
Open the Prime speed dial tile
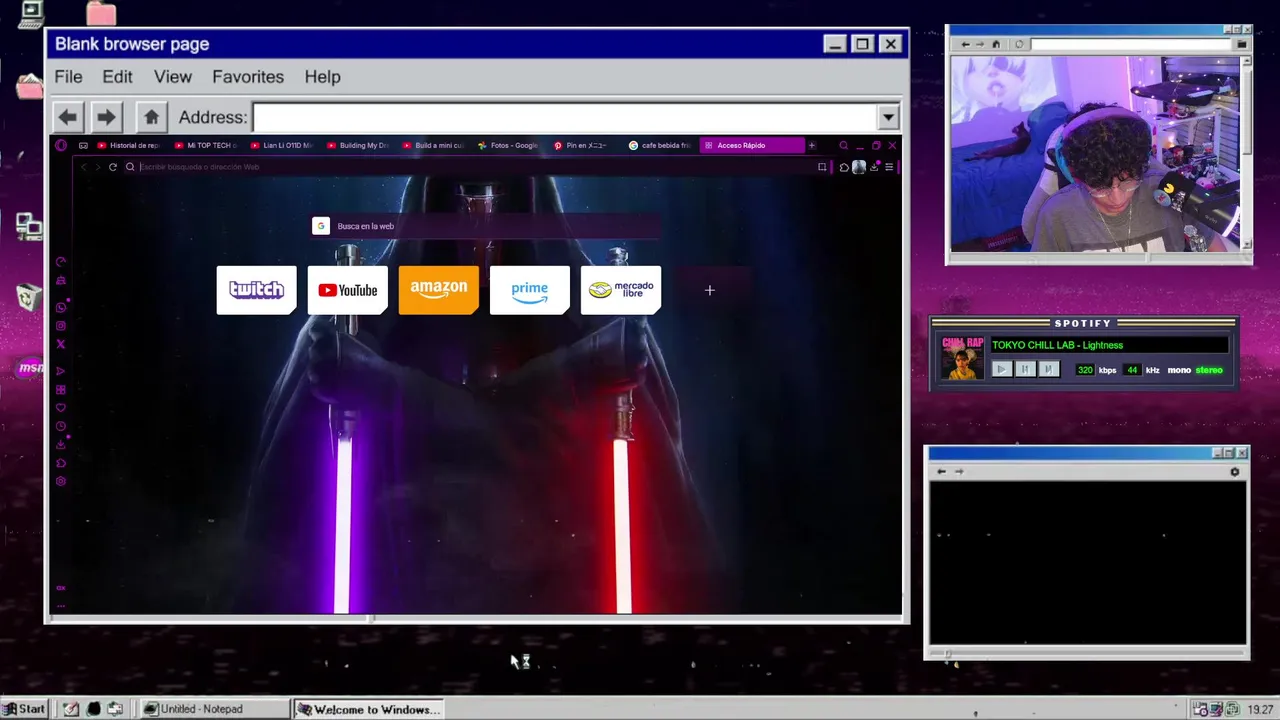point(530,290)
